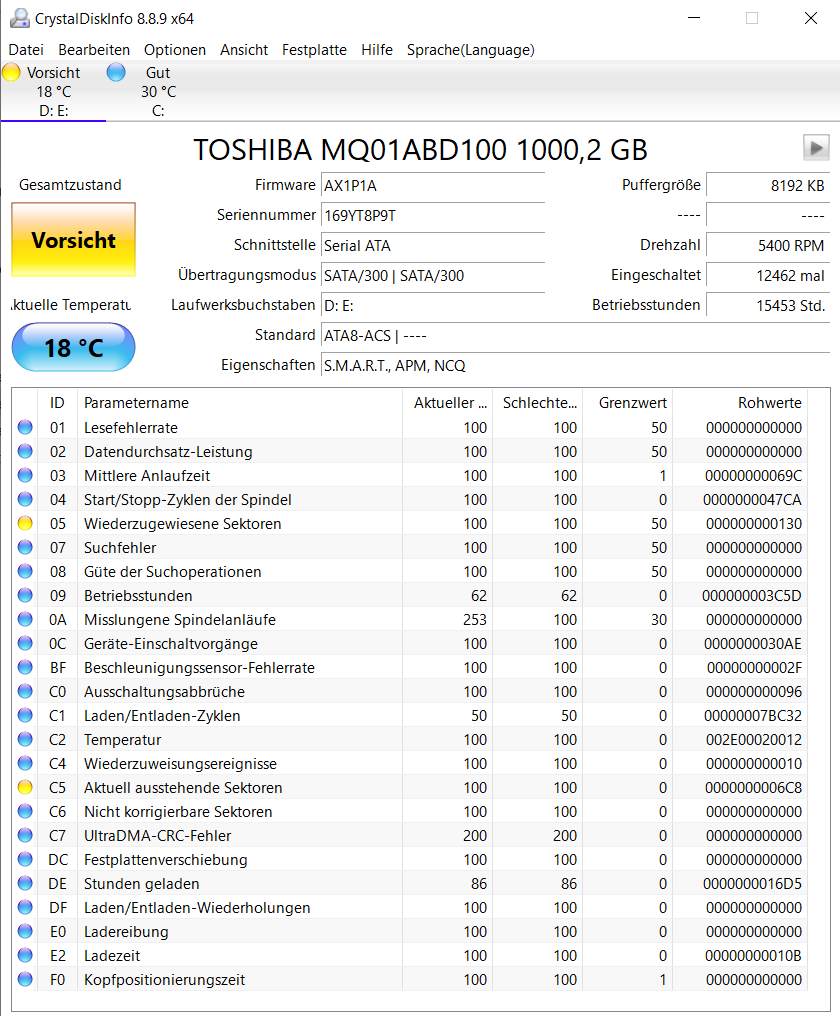The image size is (840, 1016).
Task: Click the blue 18 °C temperature button
Action: (73, 347)
